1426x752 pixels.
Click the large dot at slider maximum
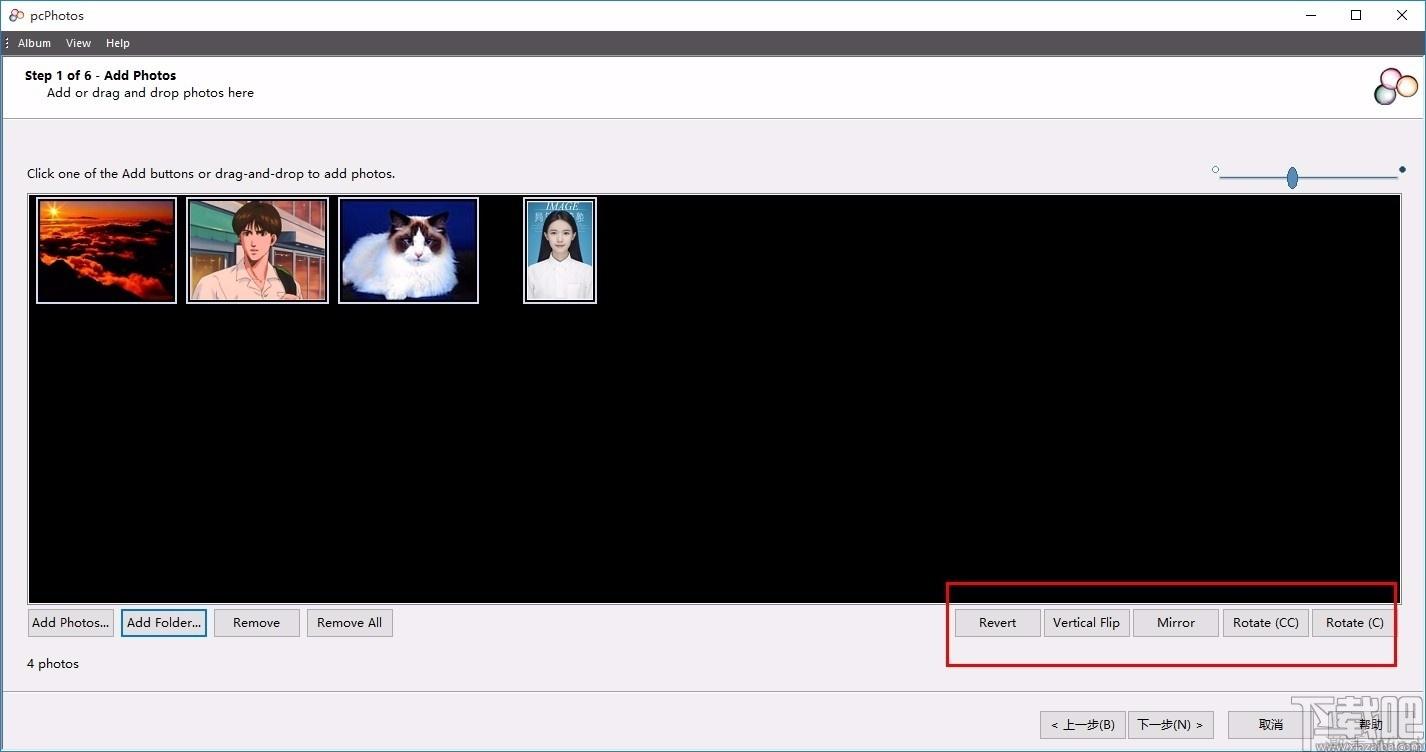tap(1402, 170)
